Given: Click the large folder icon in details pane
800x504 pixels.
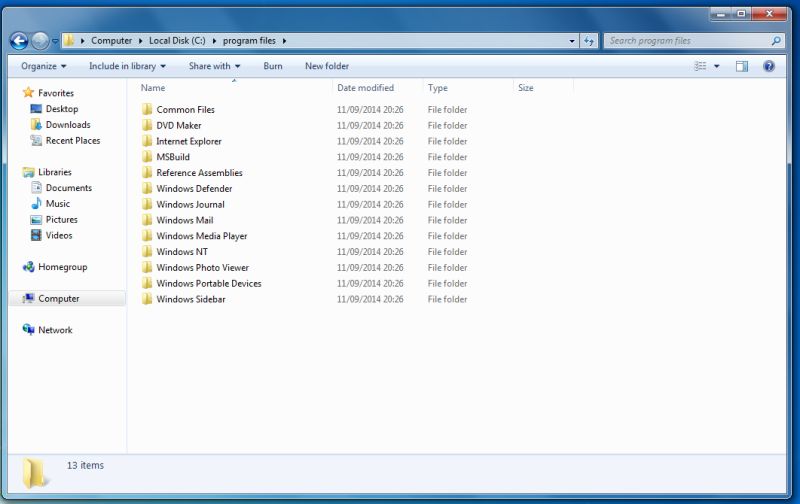Looking at the screenshot, I should (35, 472).
